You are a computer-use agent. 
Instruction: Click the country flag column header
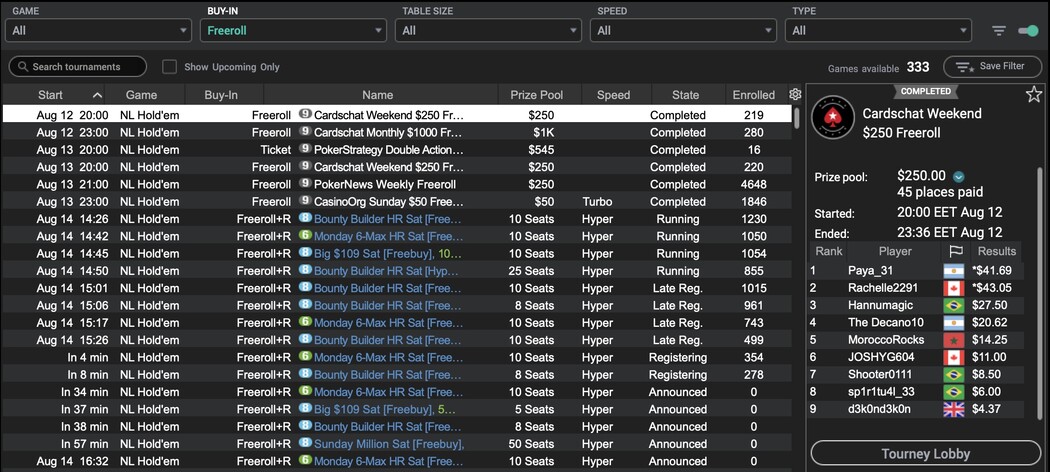coord(954,252)
